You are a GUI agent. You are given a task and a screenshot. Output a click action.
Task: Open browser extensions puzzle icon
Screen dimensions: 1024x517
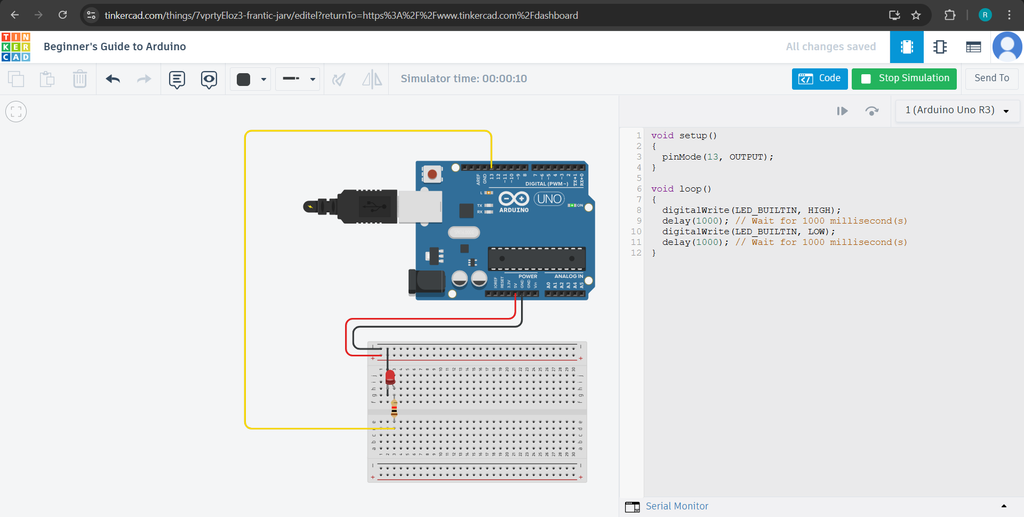click(950, 15)
